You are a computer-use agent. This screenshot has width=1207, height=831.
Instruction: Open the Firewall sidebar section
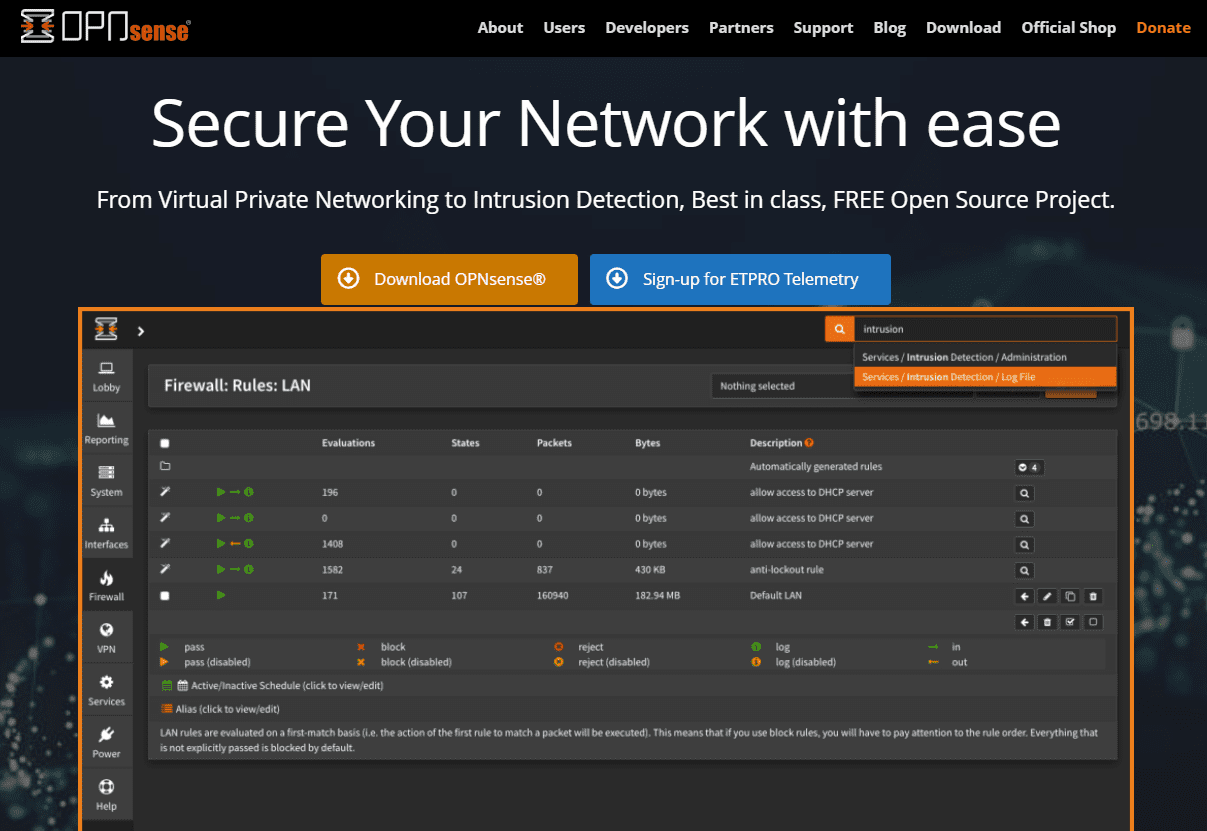click(x=106, y=586)
